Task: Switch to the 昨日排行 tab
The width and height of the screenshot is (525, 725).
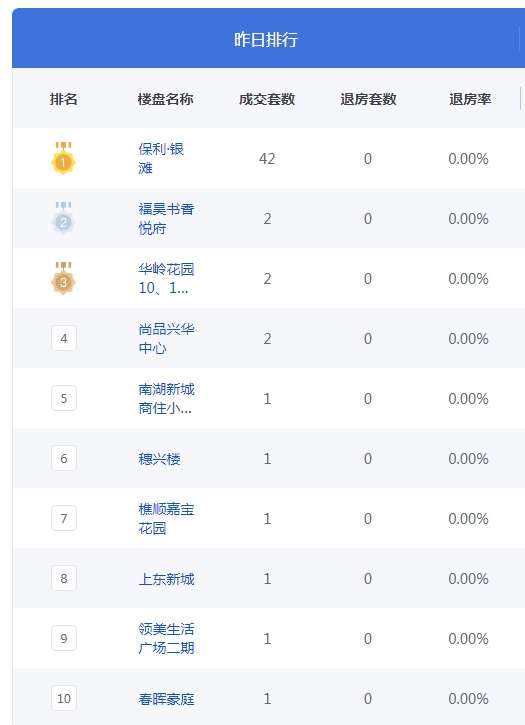Action: point(266,39)
